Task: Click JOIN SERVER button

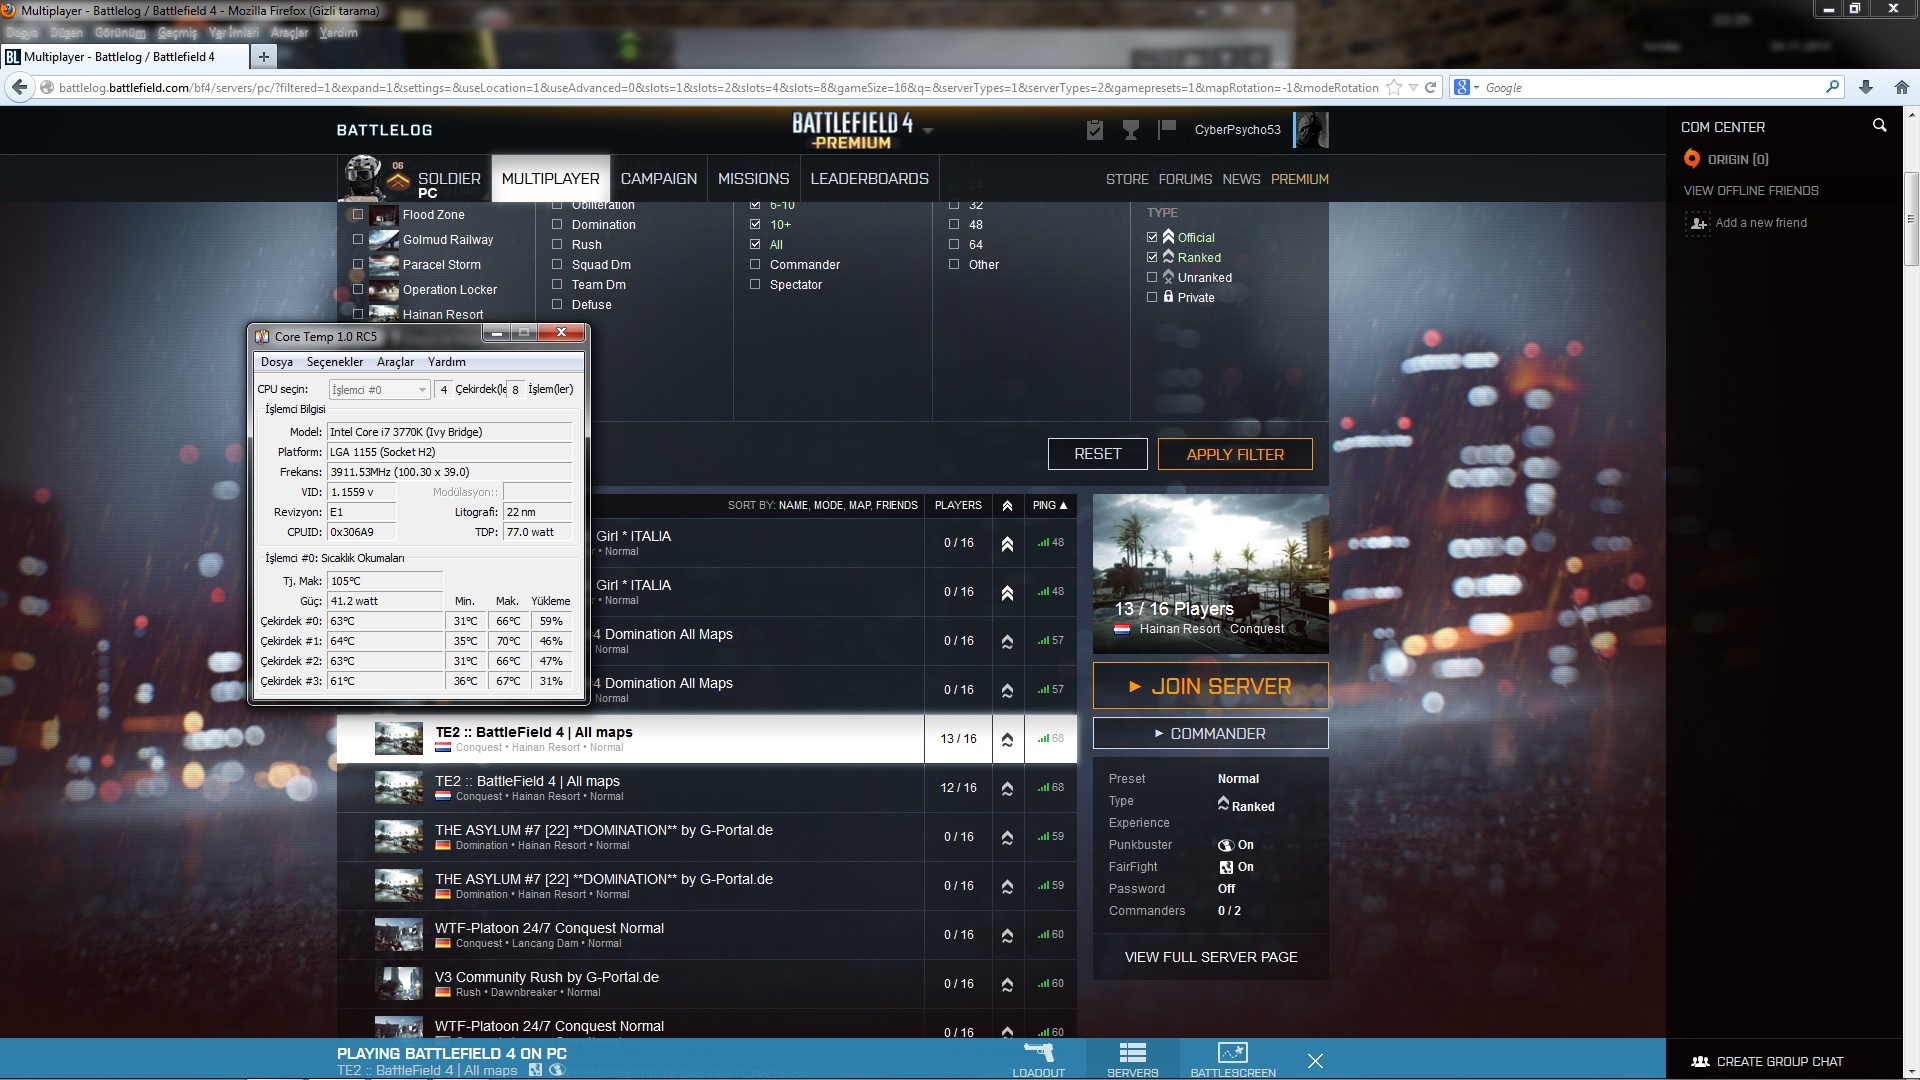Action: [x=1210, y=686]
